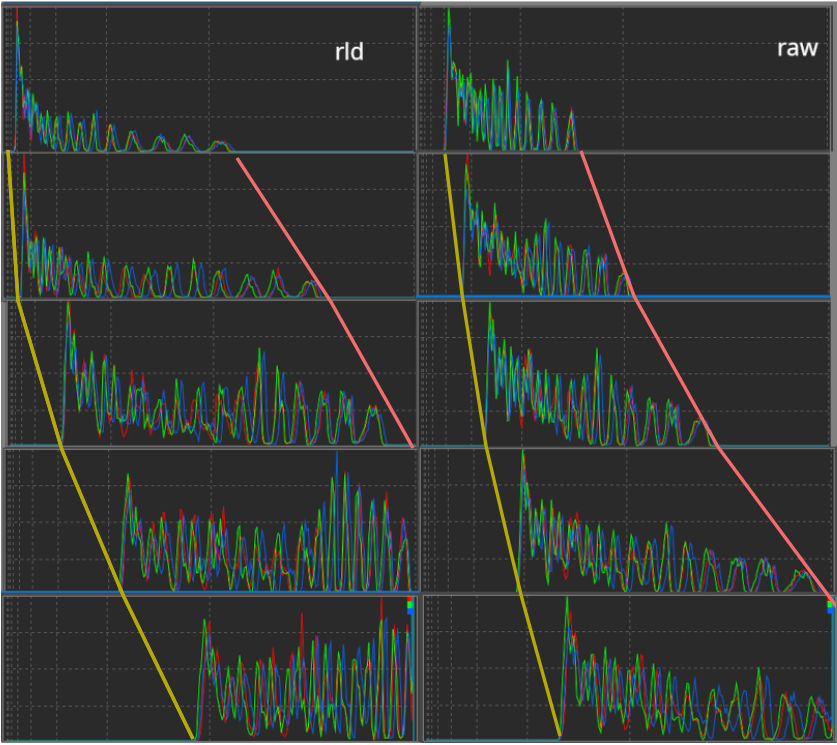Select the fourth histogram in the raw column
This screenshot has width=837, height=745.
coord(625,519)
